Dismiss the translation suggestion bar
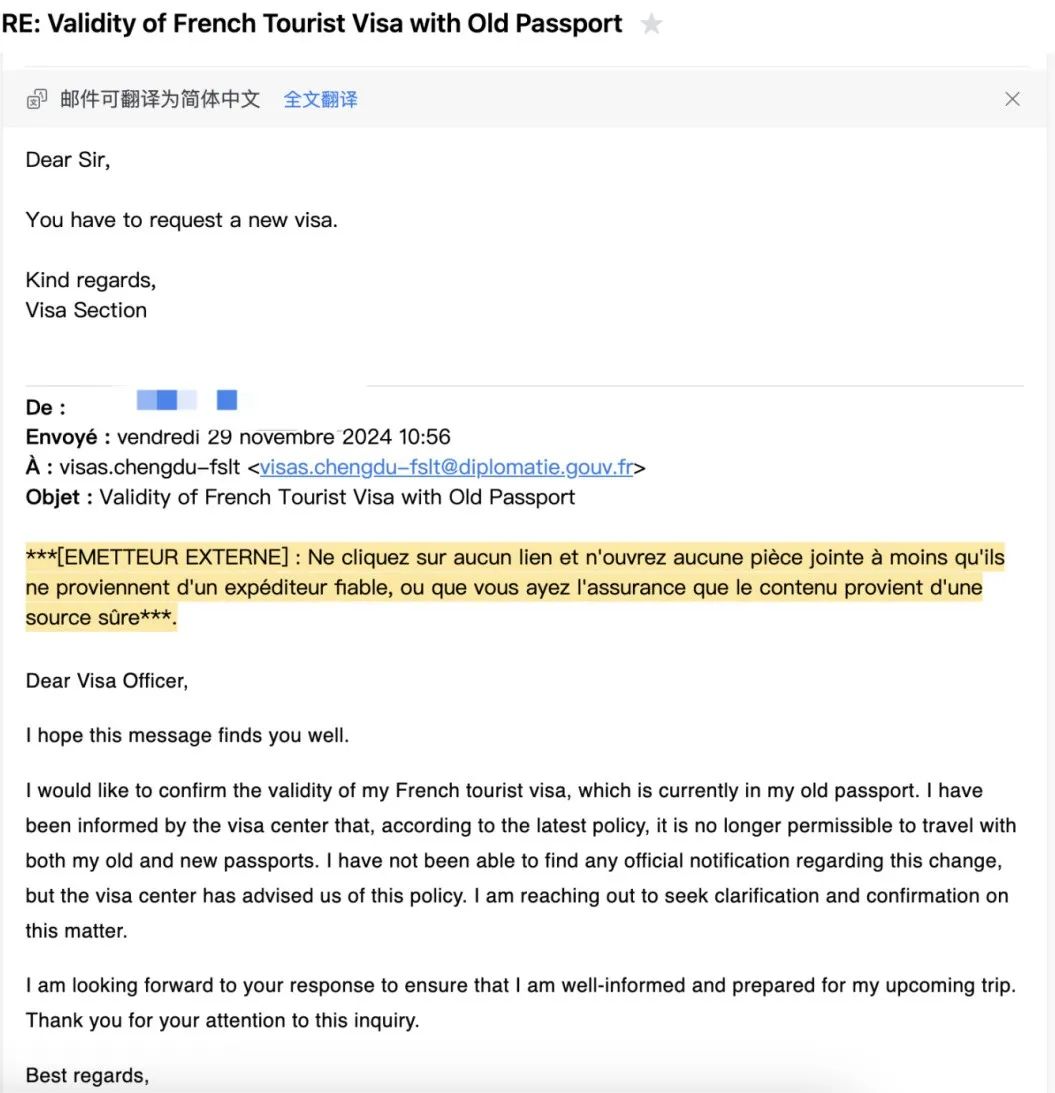Screen dimensions: 1055x1093 (1012, 99)
